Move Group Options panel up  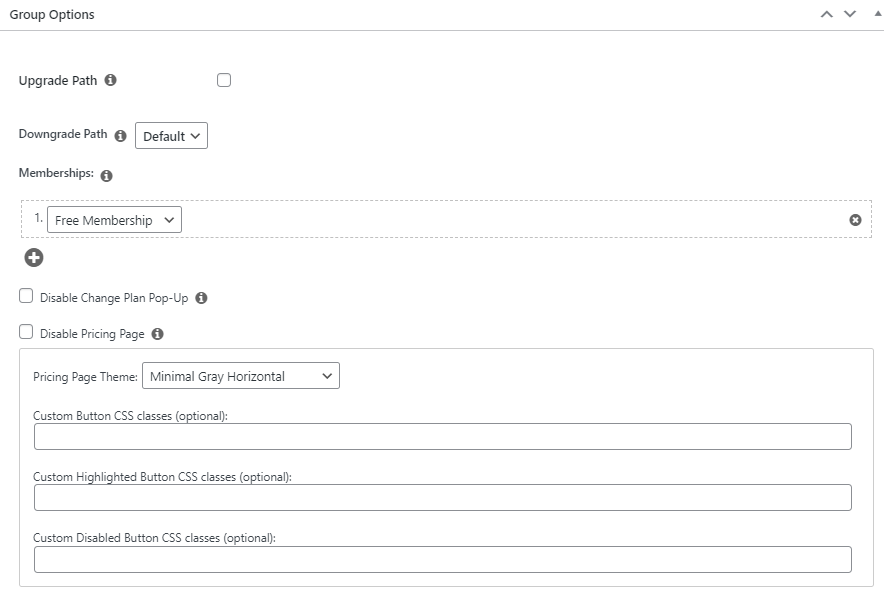[826, 14]
